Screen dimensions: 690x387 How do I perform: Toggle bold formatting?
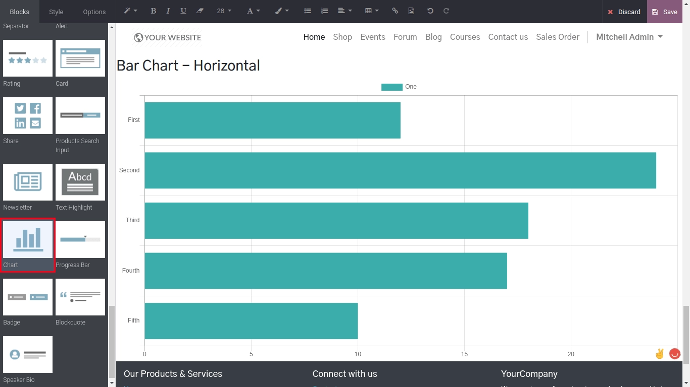(x=153, y=11)
